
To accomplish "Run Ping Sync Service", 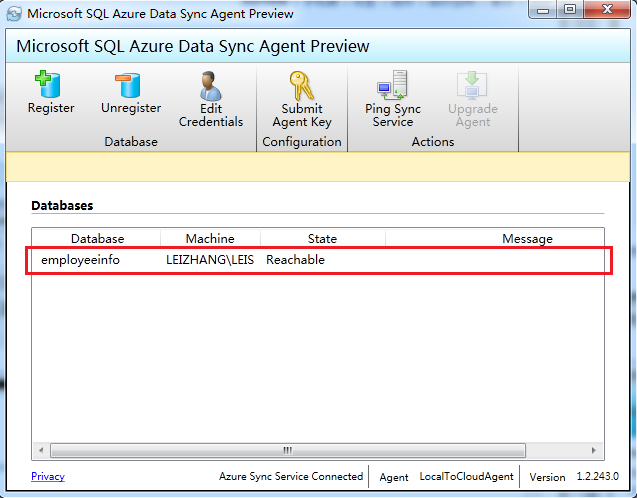I will pos(392,99).
